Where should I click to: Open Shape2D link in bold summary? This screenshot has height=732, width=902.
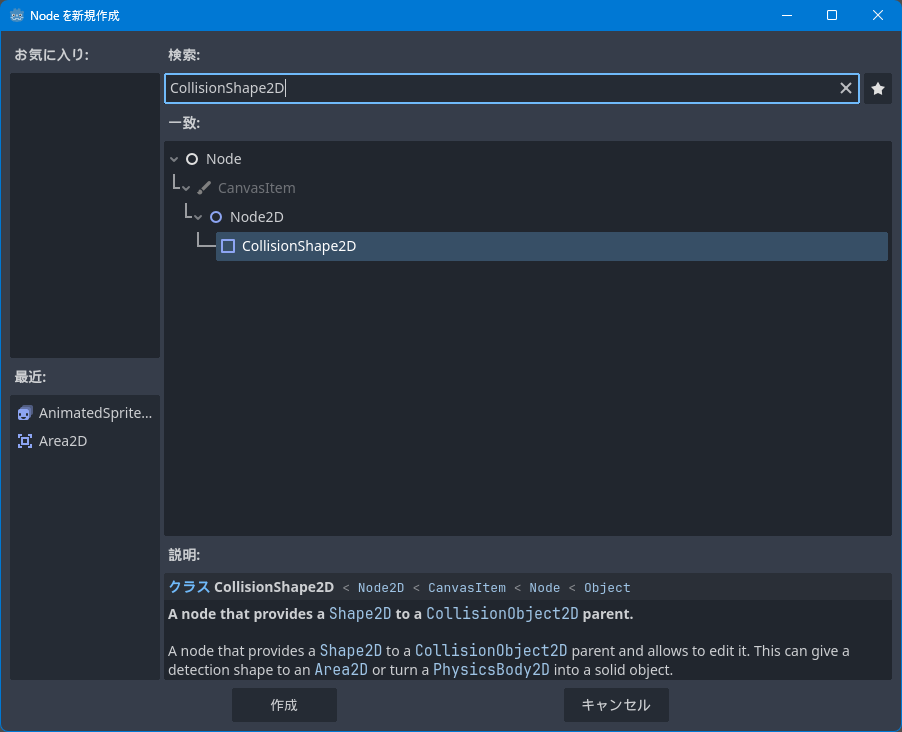click(360, 613)
